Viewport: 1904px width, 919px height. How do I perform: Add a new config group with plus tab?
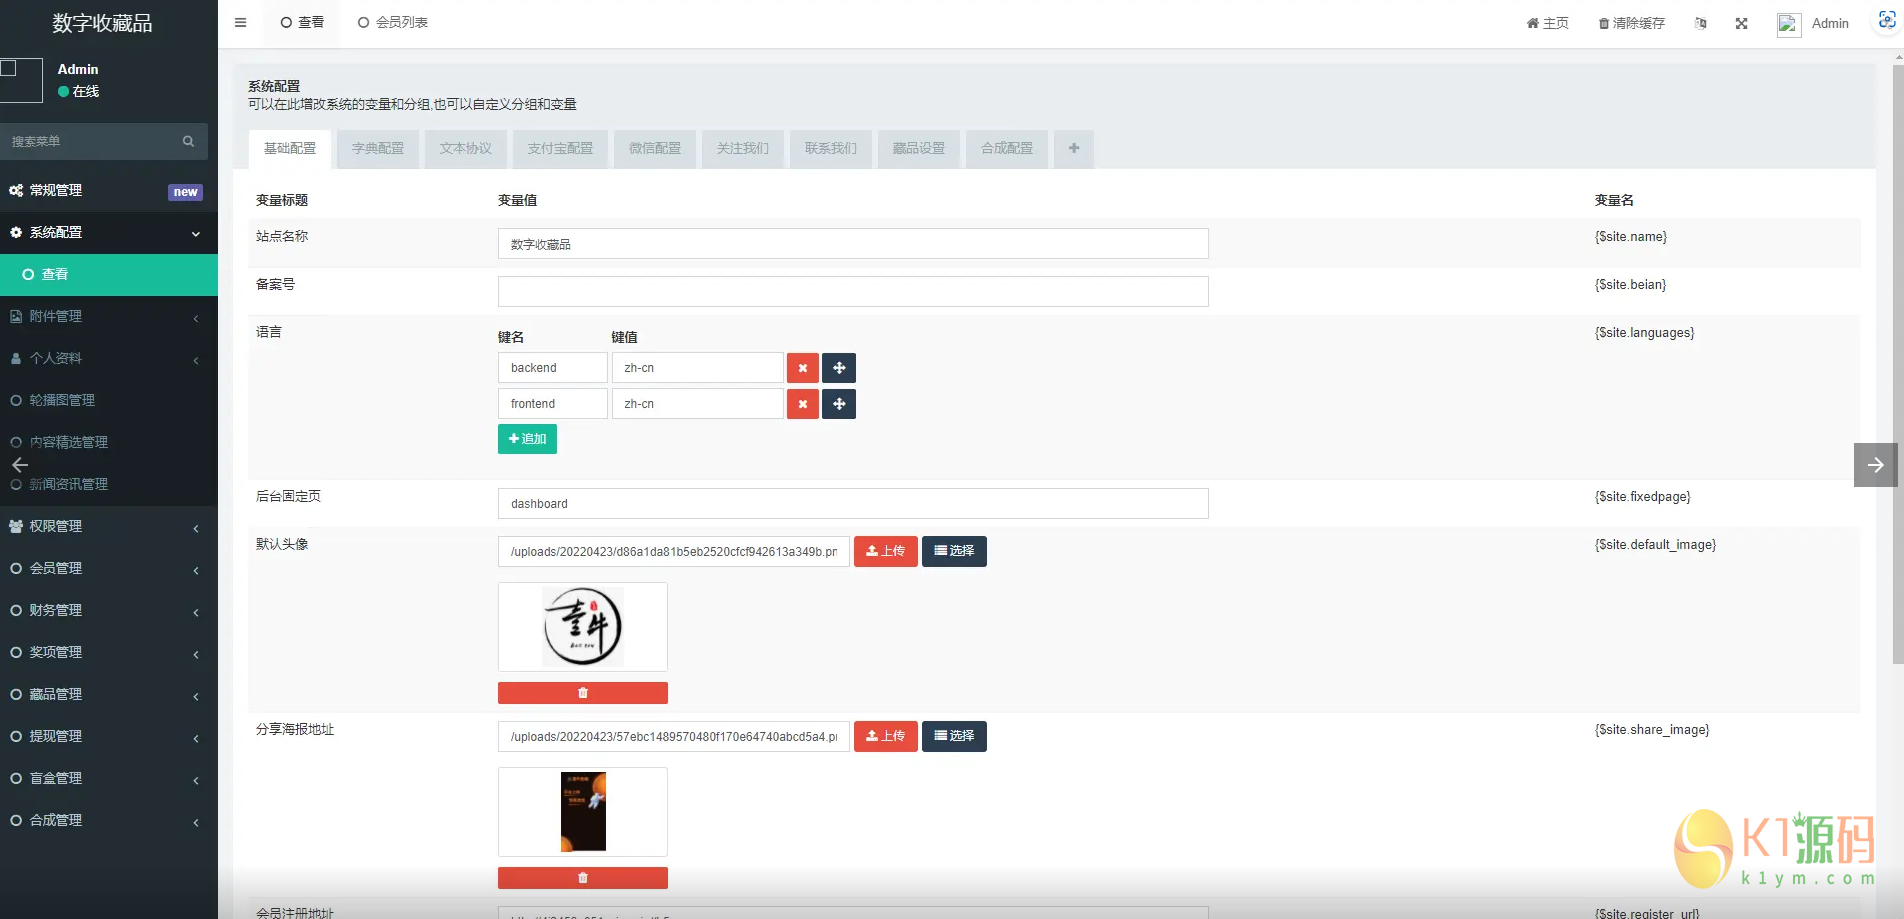(x=1074, y=149)
